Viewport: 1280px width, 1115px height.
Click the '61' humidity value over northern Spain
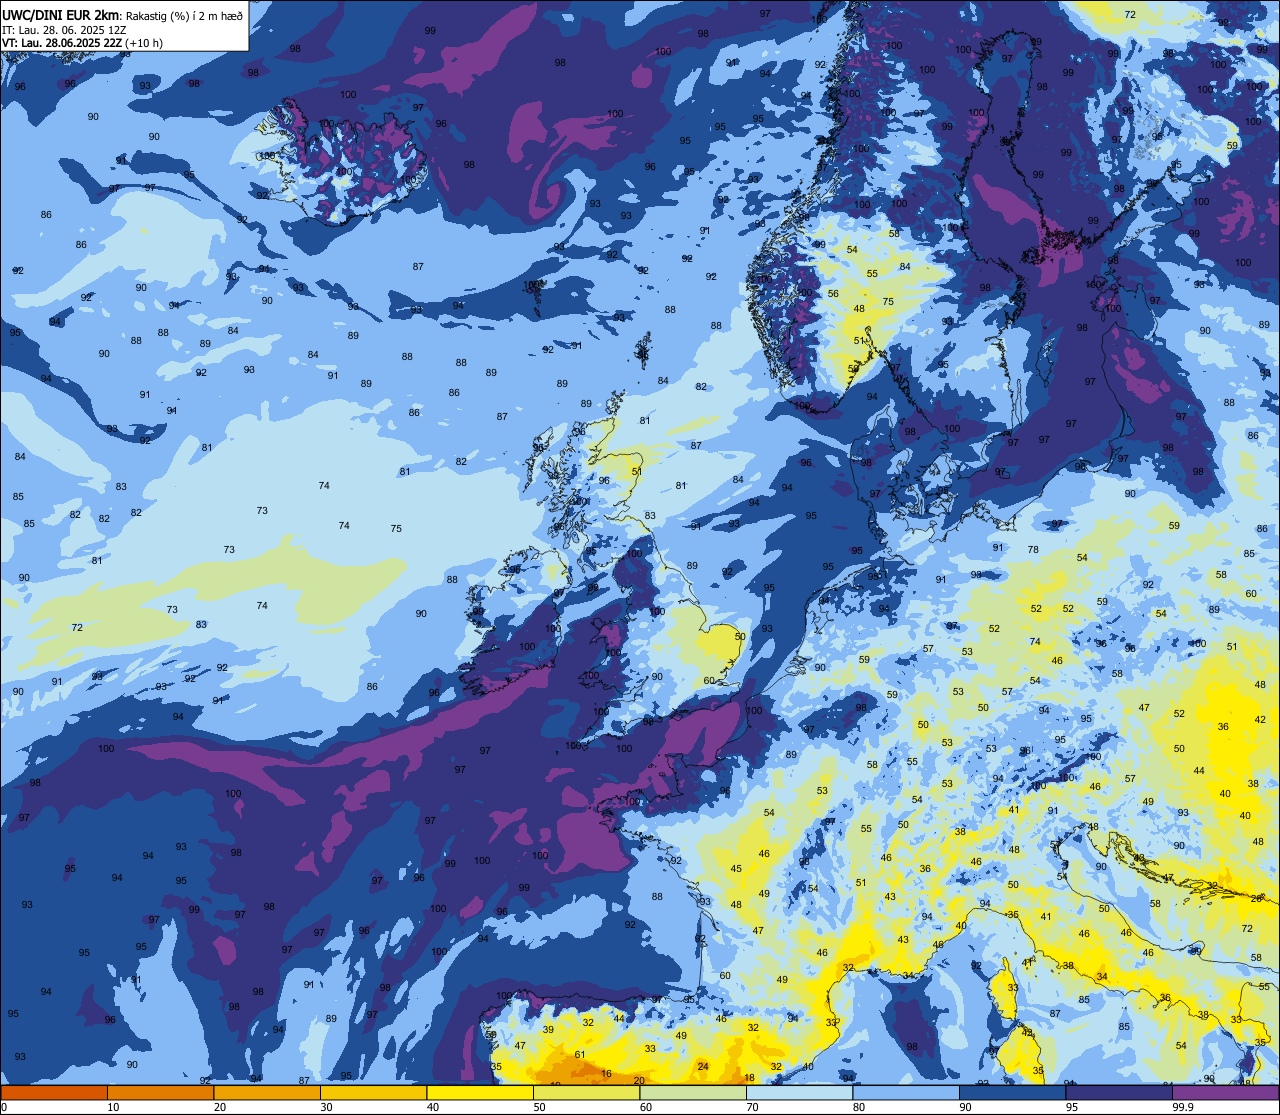tap(580, 1055)
